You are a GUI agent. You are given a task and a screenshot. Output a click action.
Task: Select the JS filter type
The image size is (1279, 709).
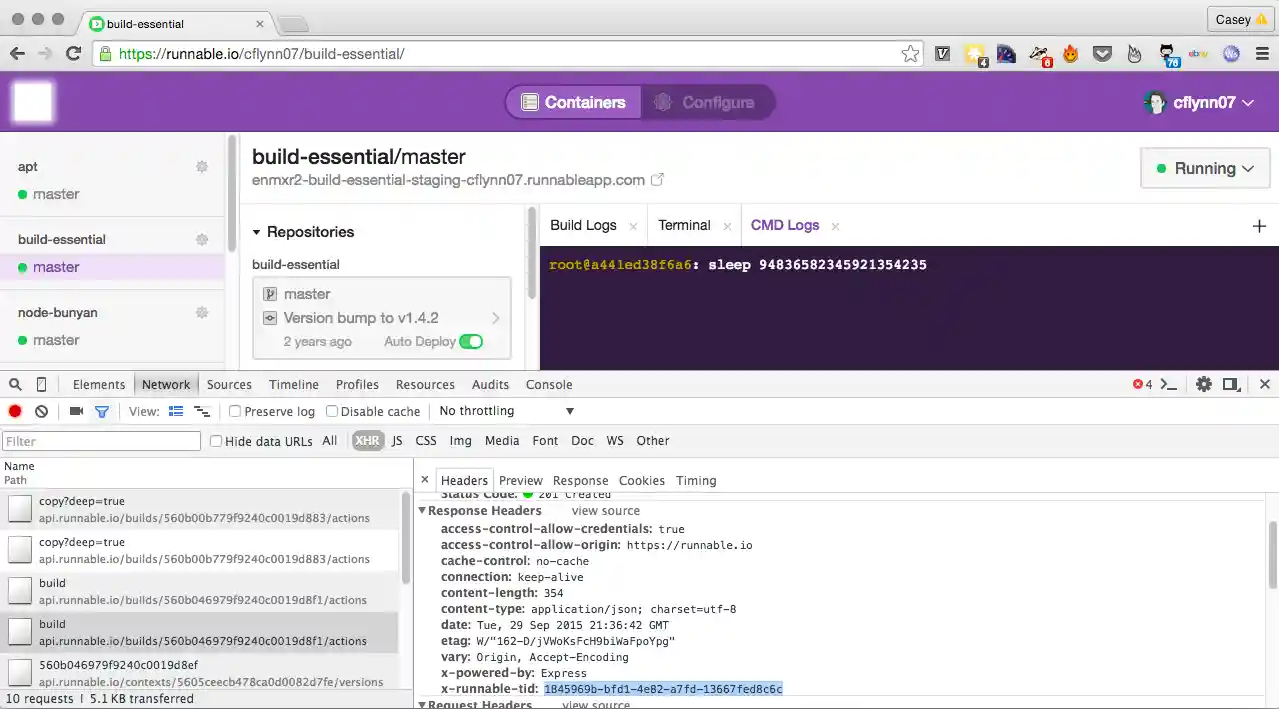(x=397, y=441)
